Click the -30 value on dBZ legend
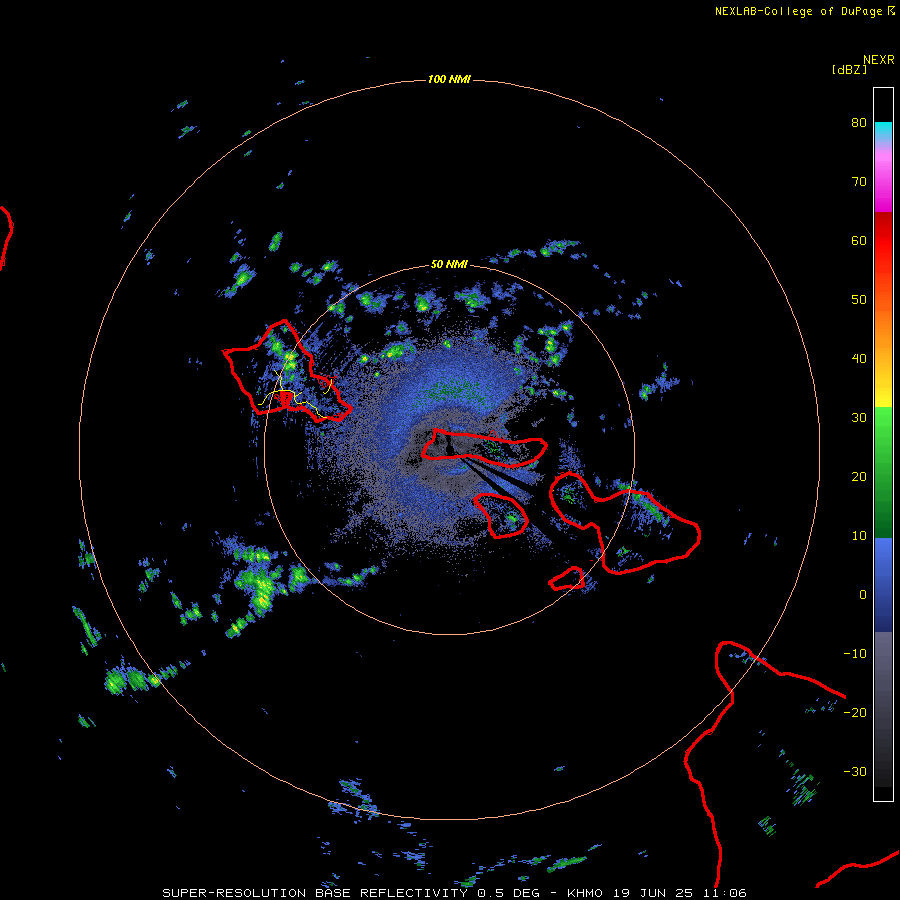This screenshot has width=900, height=900. 855,772
